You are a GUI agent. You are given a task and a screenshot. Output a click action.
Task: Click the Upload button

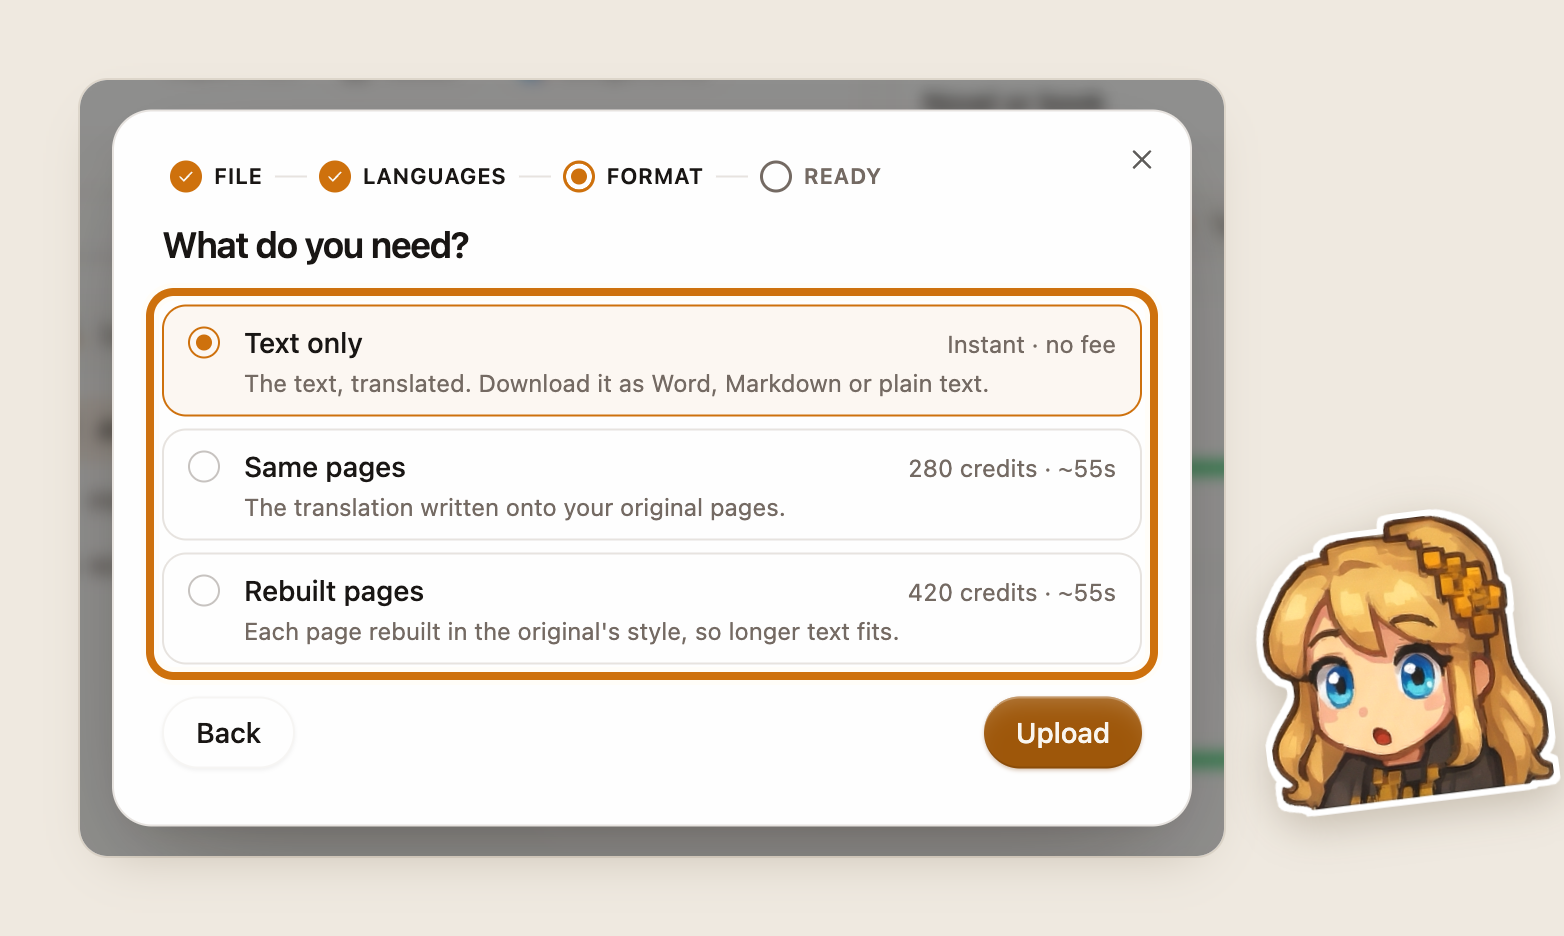click(1063, 733)
